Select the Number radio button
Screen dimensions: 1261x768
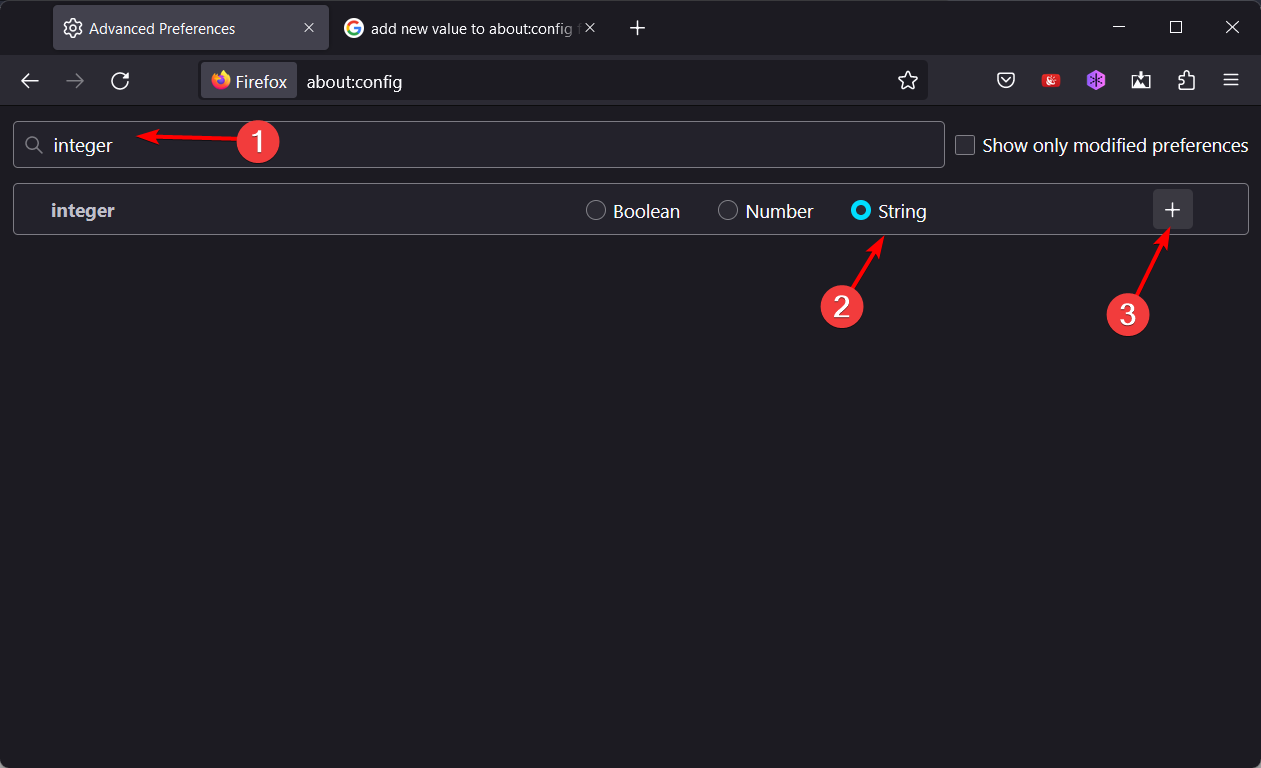[x=728, y=211]
